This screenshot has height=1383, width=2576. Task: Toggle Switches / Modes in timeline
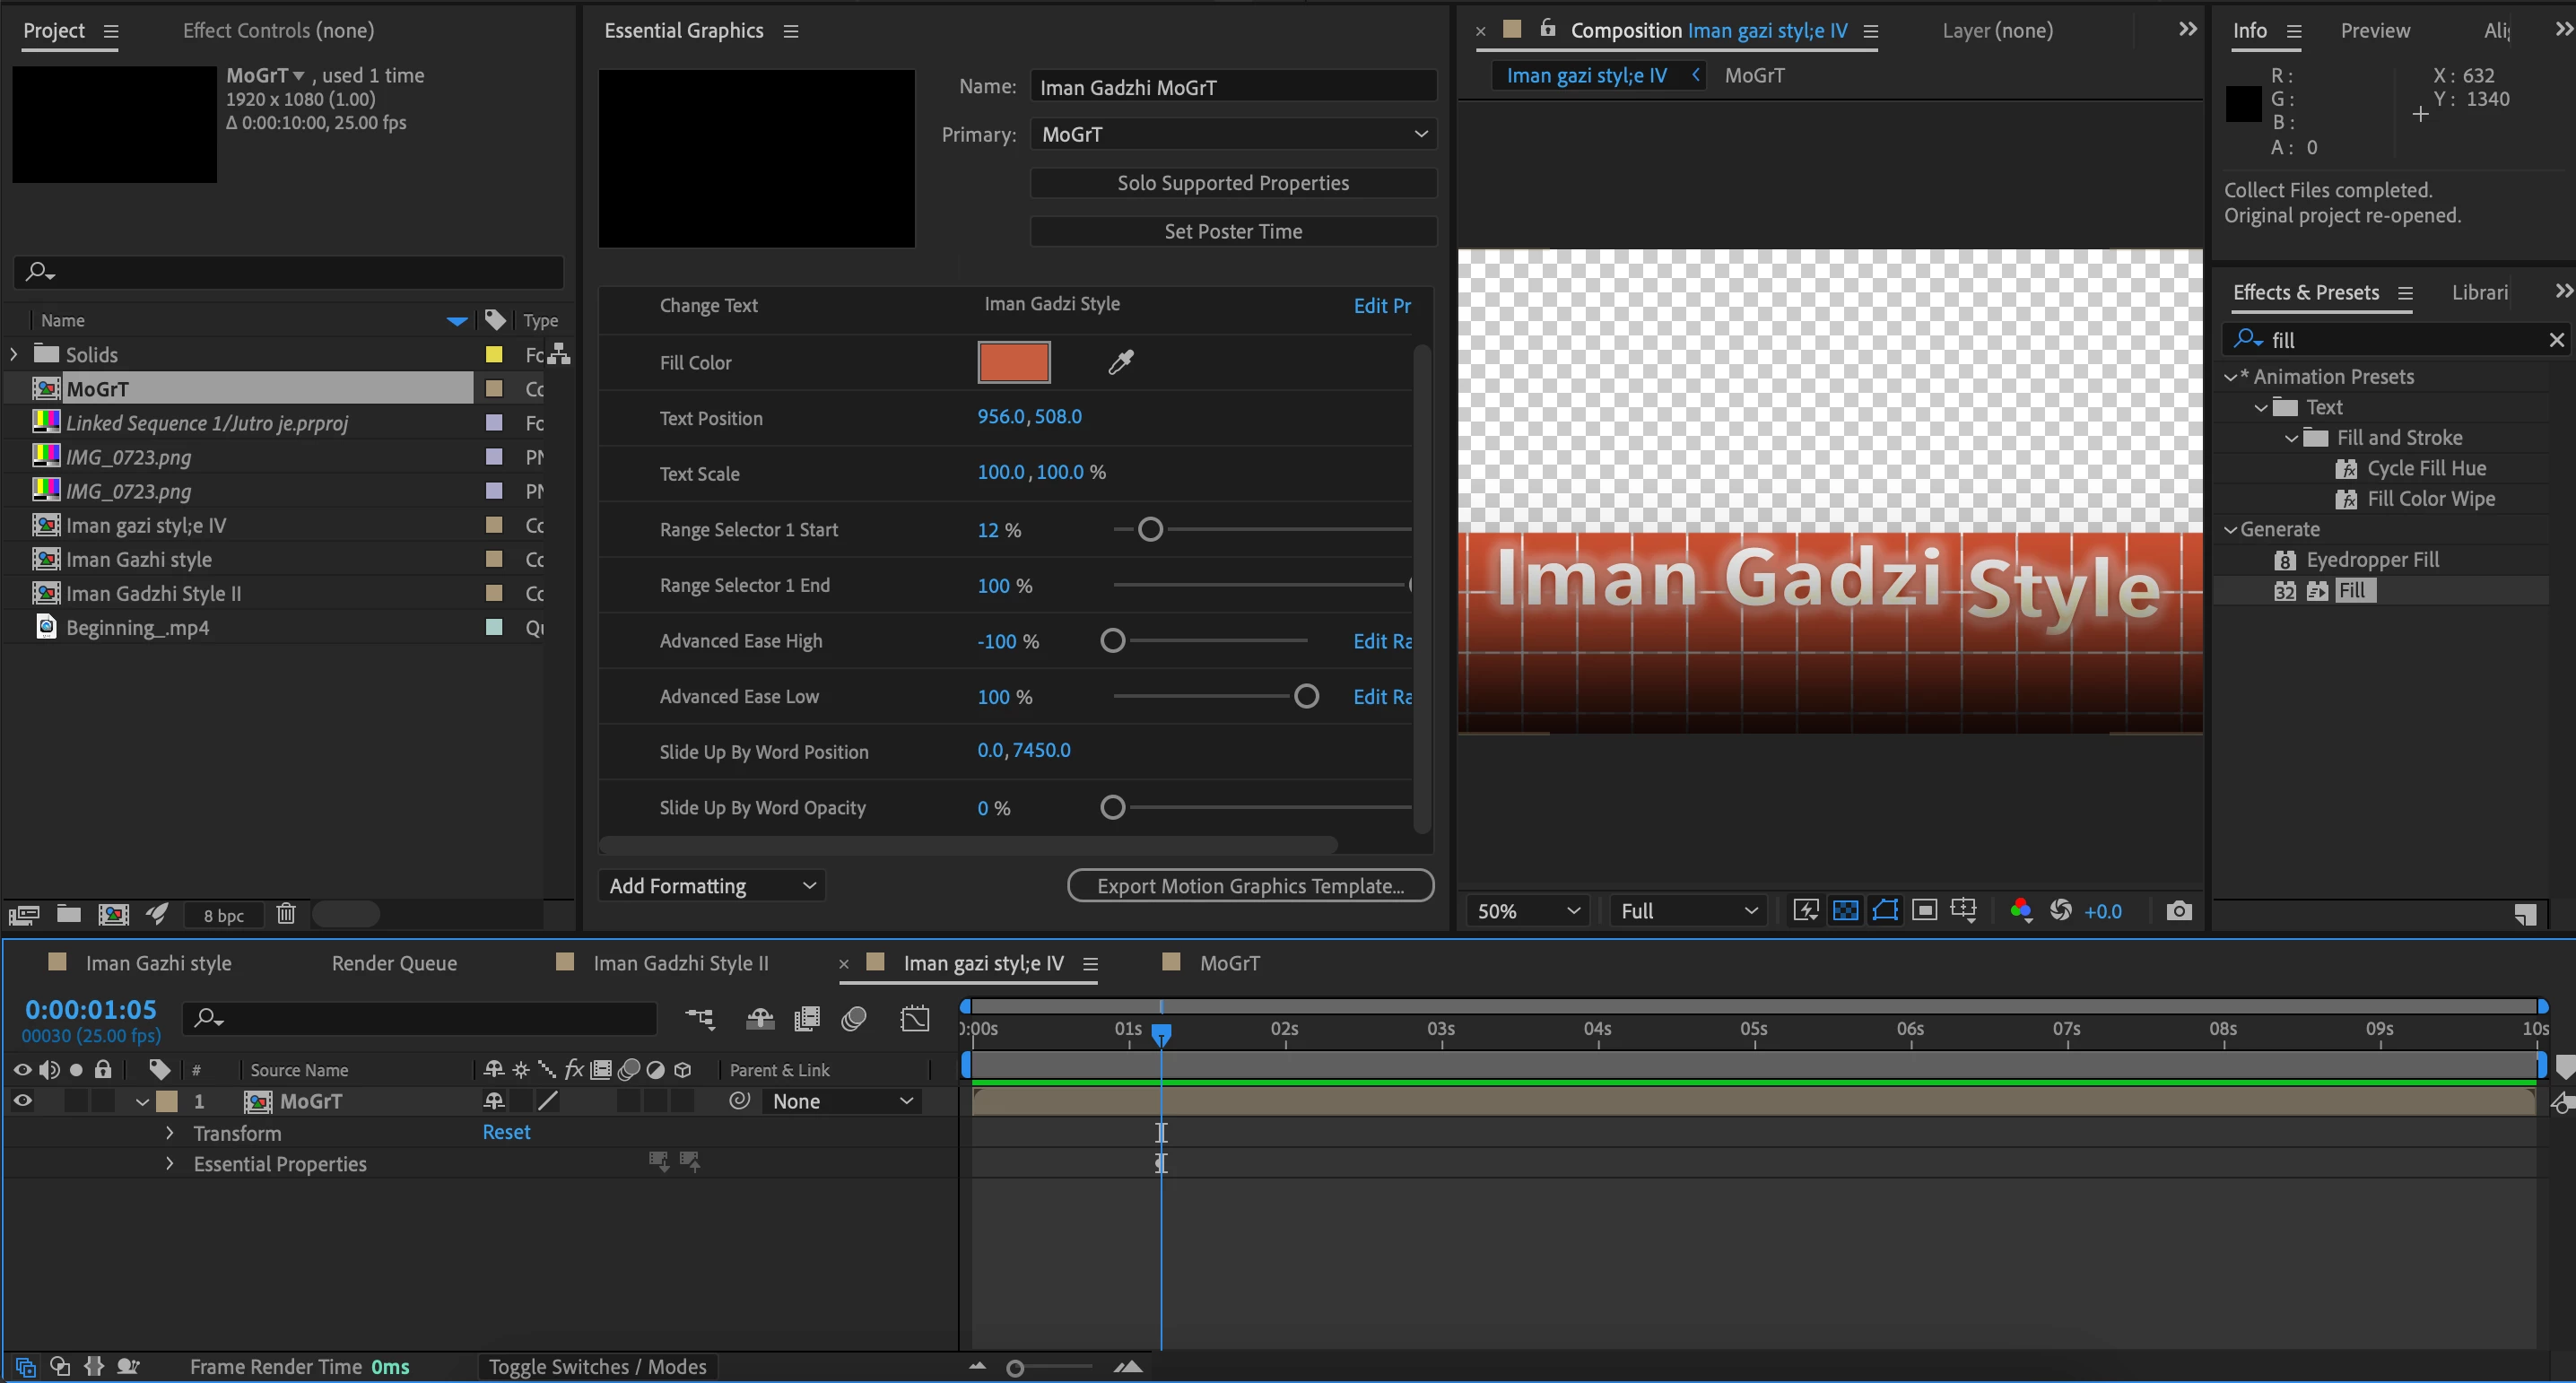click(x=597, y=1366)
